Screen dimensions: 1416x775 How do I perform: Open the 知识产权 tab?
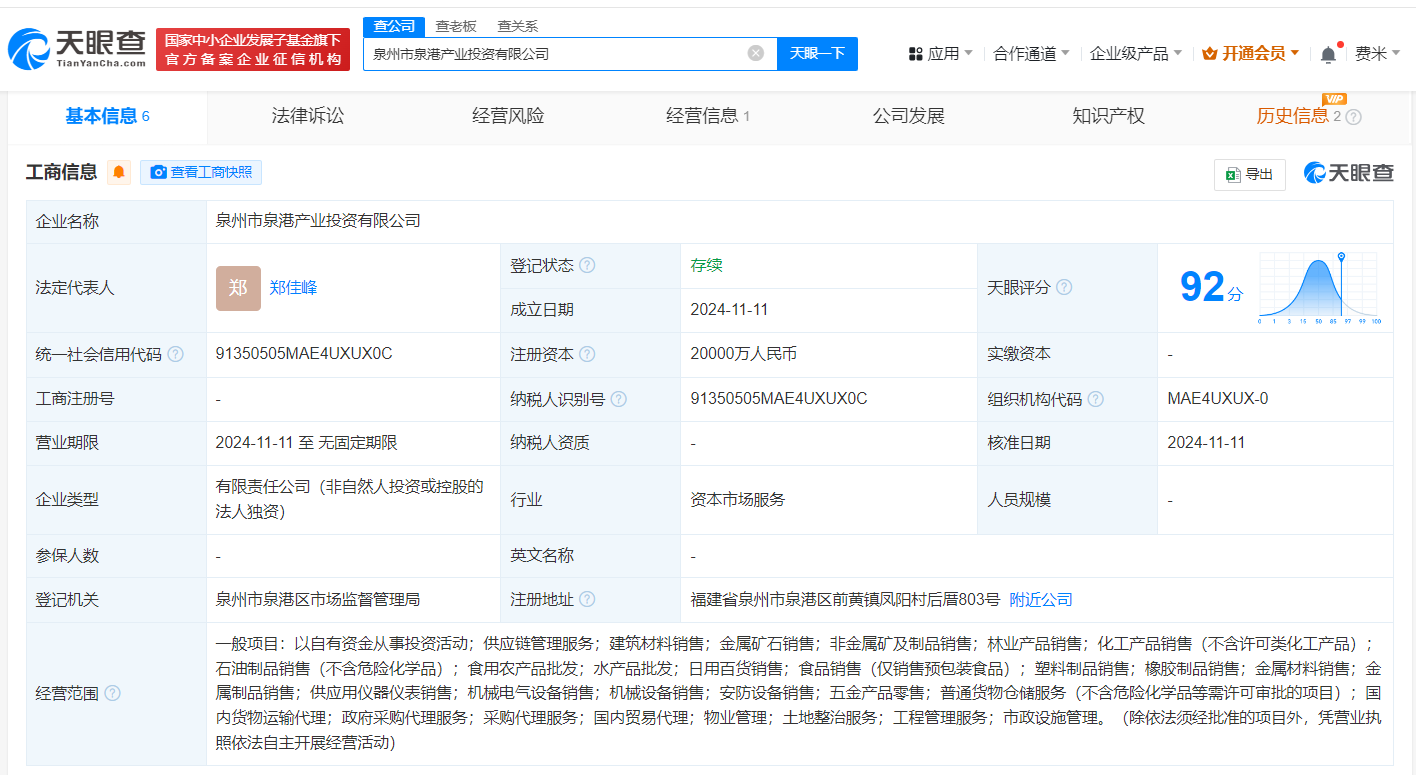tap(1108, 116)
